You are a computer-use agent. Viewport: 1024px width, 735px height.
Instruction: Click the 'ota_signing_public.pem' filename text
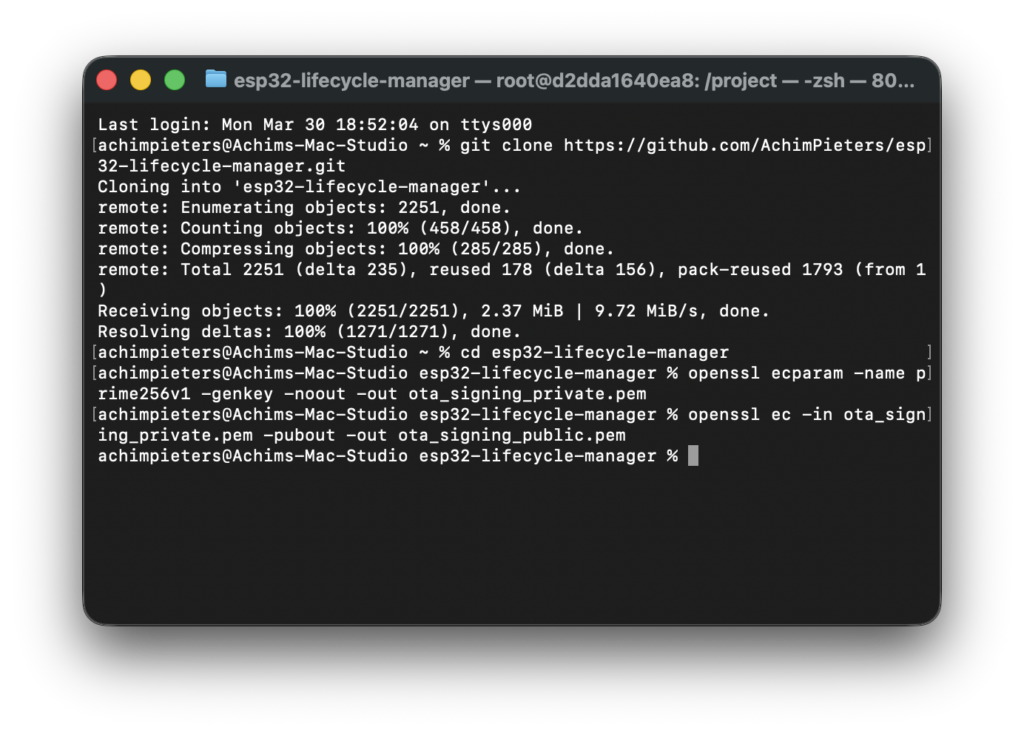(x=511, y=435)
